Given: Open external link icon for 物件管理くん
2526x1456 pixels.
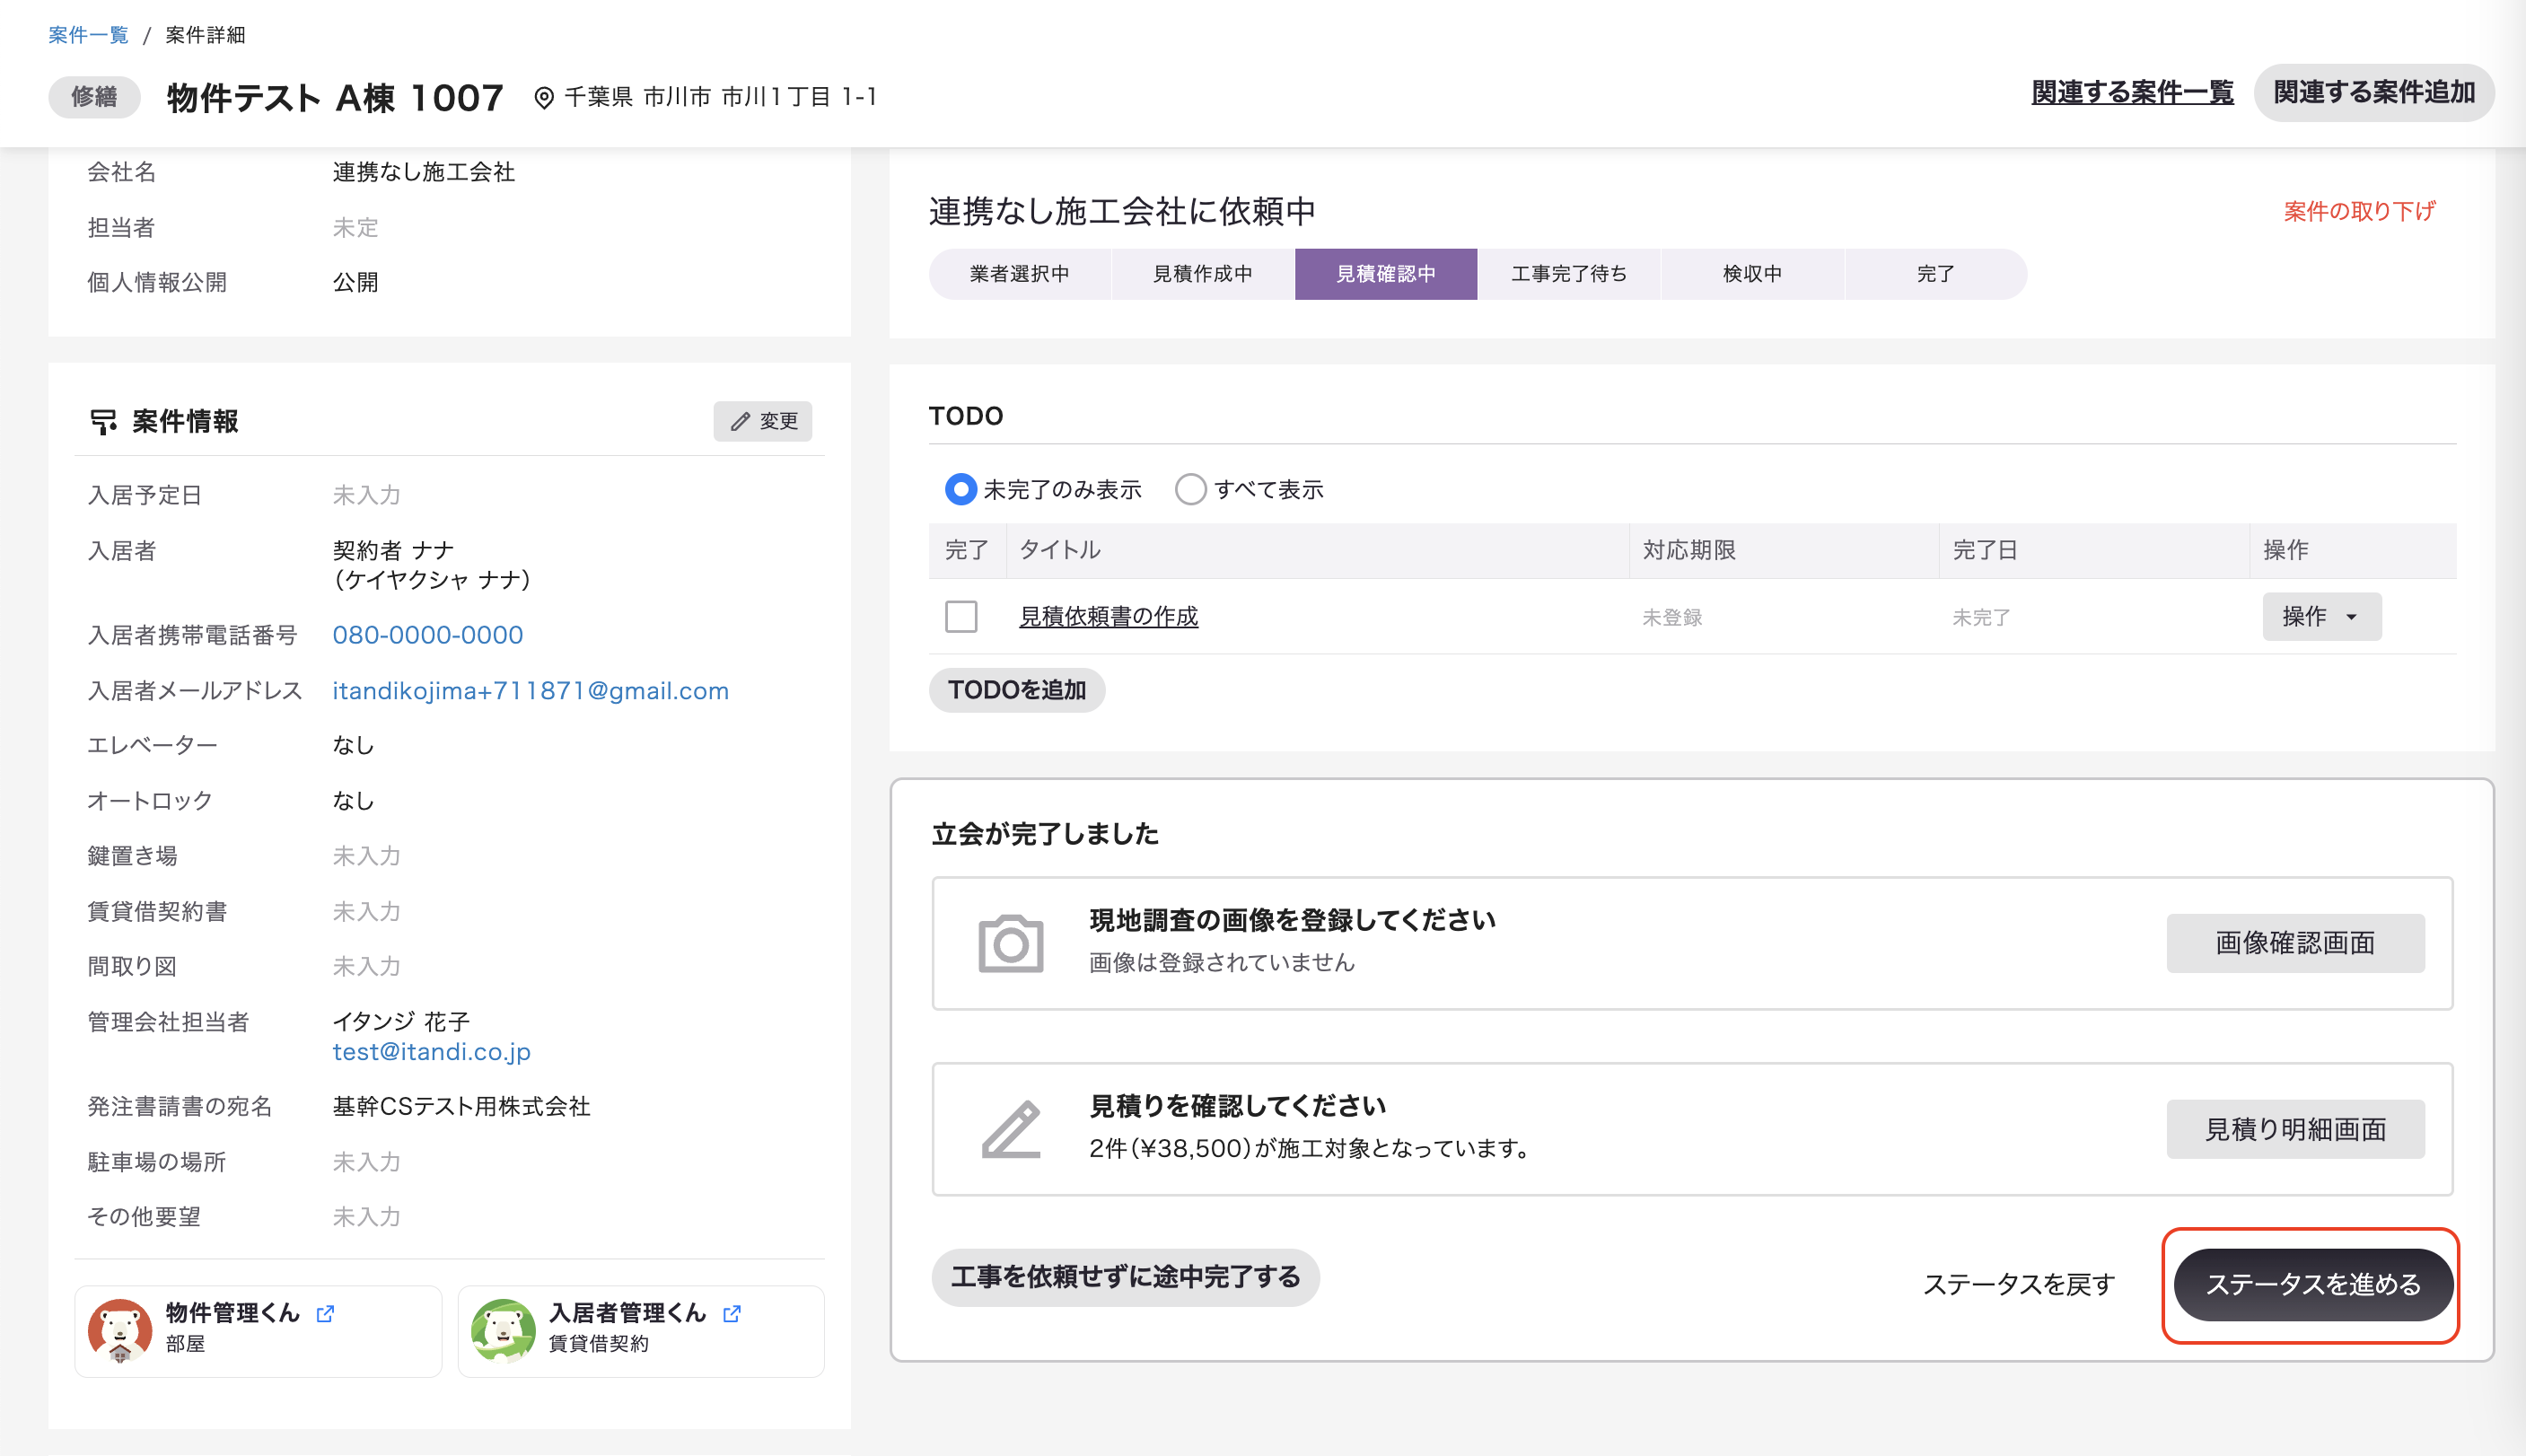Looking at the screenshot, I should [325, 1313].
